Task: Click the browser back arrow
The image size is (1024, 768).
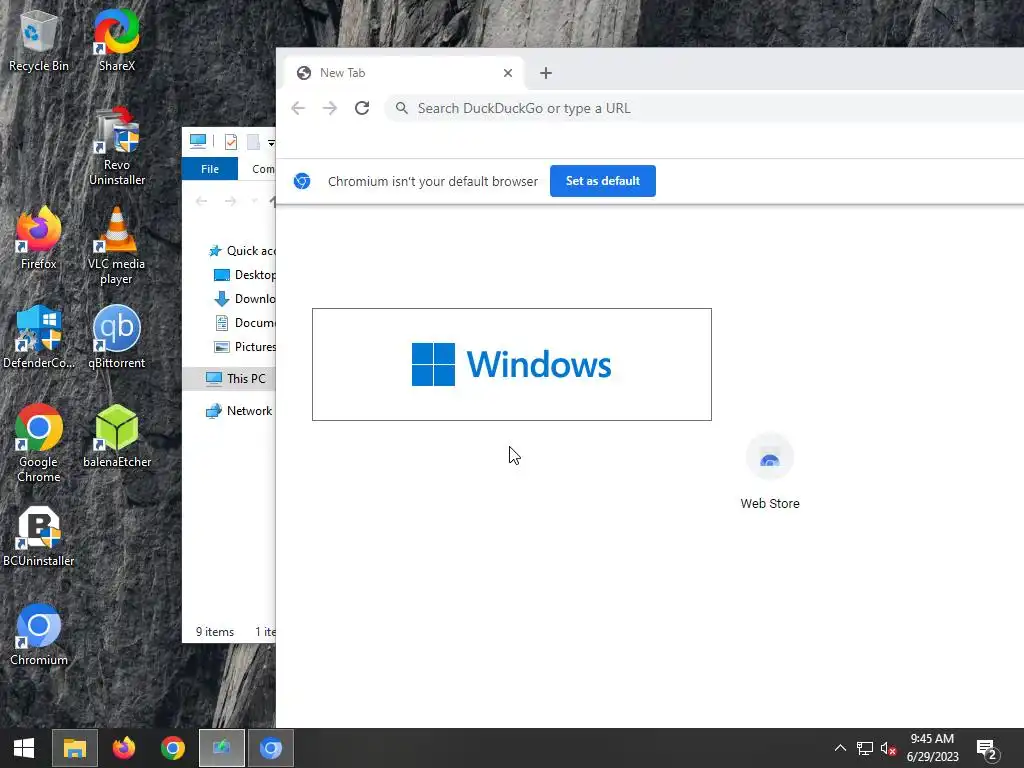Action: 298,108
